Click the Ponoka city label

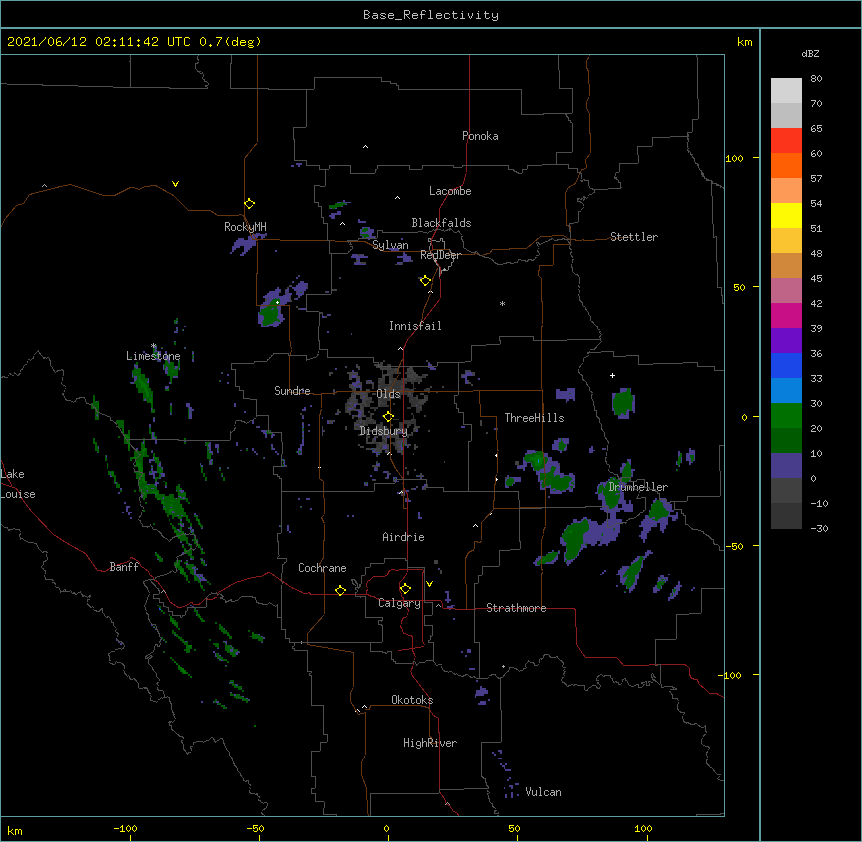pos(480,136)
